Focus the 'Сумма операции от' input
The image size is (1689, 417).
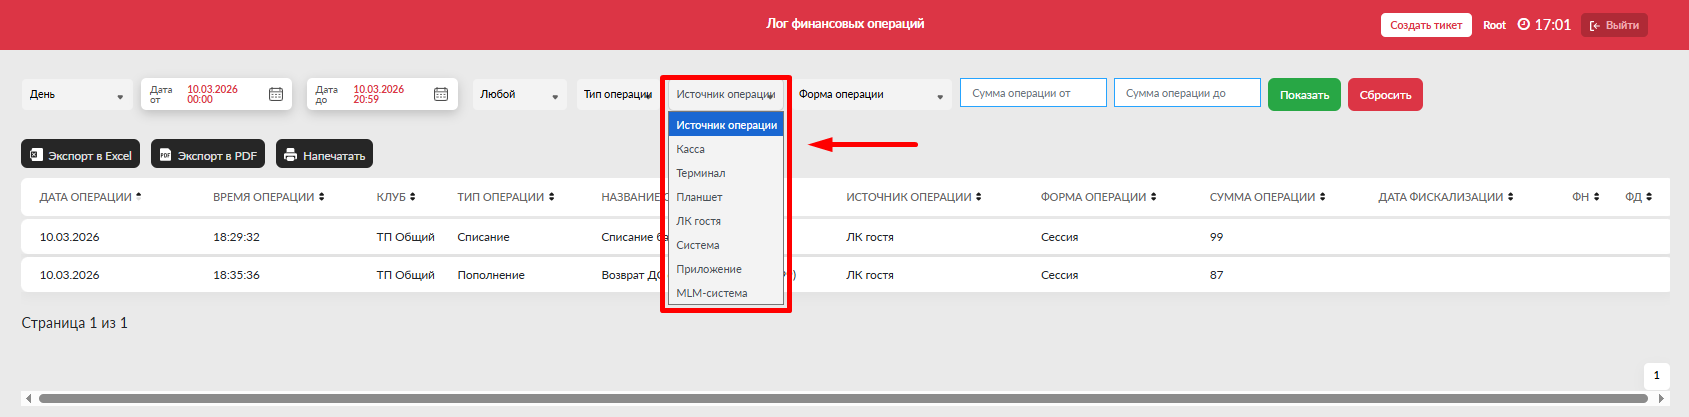pos(1033,93)
